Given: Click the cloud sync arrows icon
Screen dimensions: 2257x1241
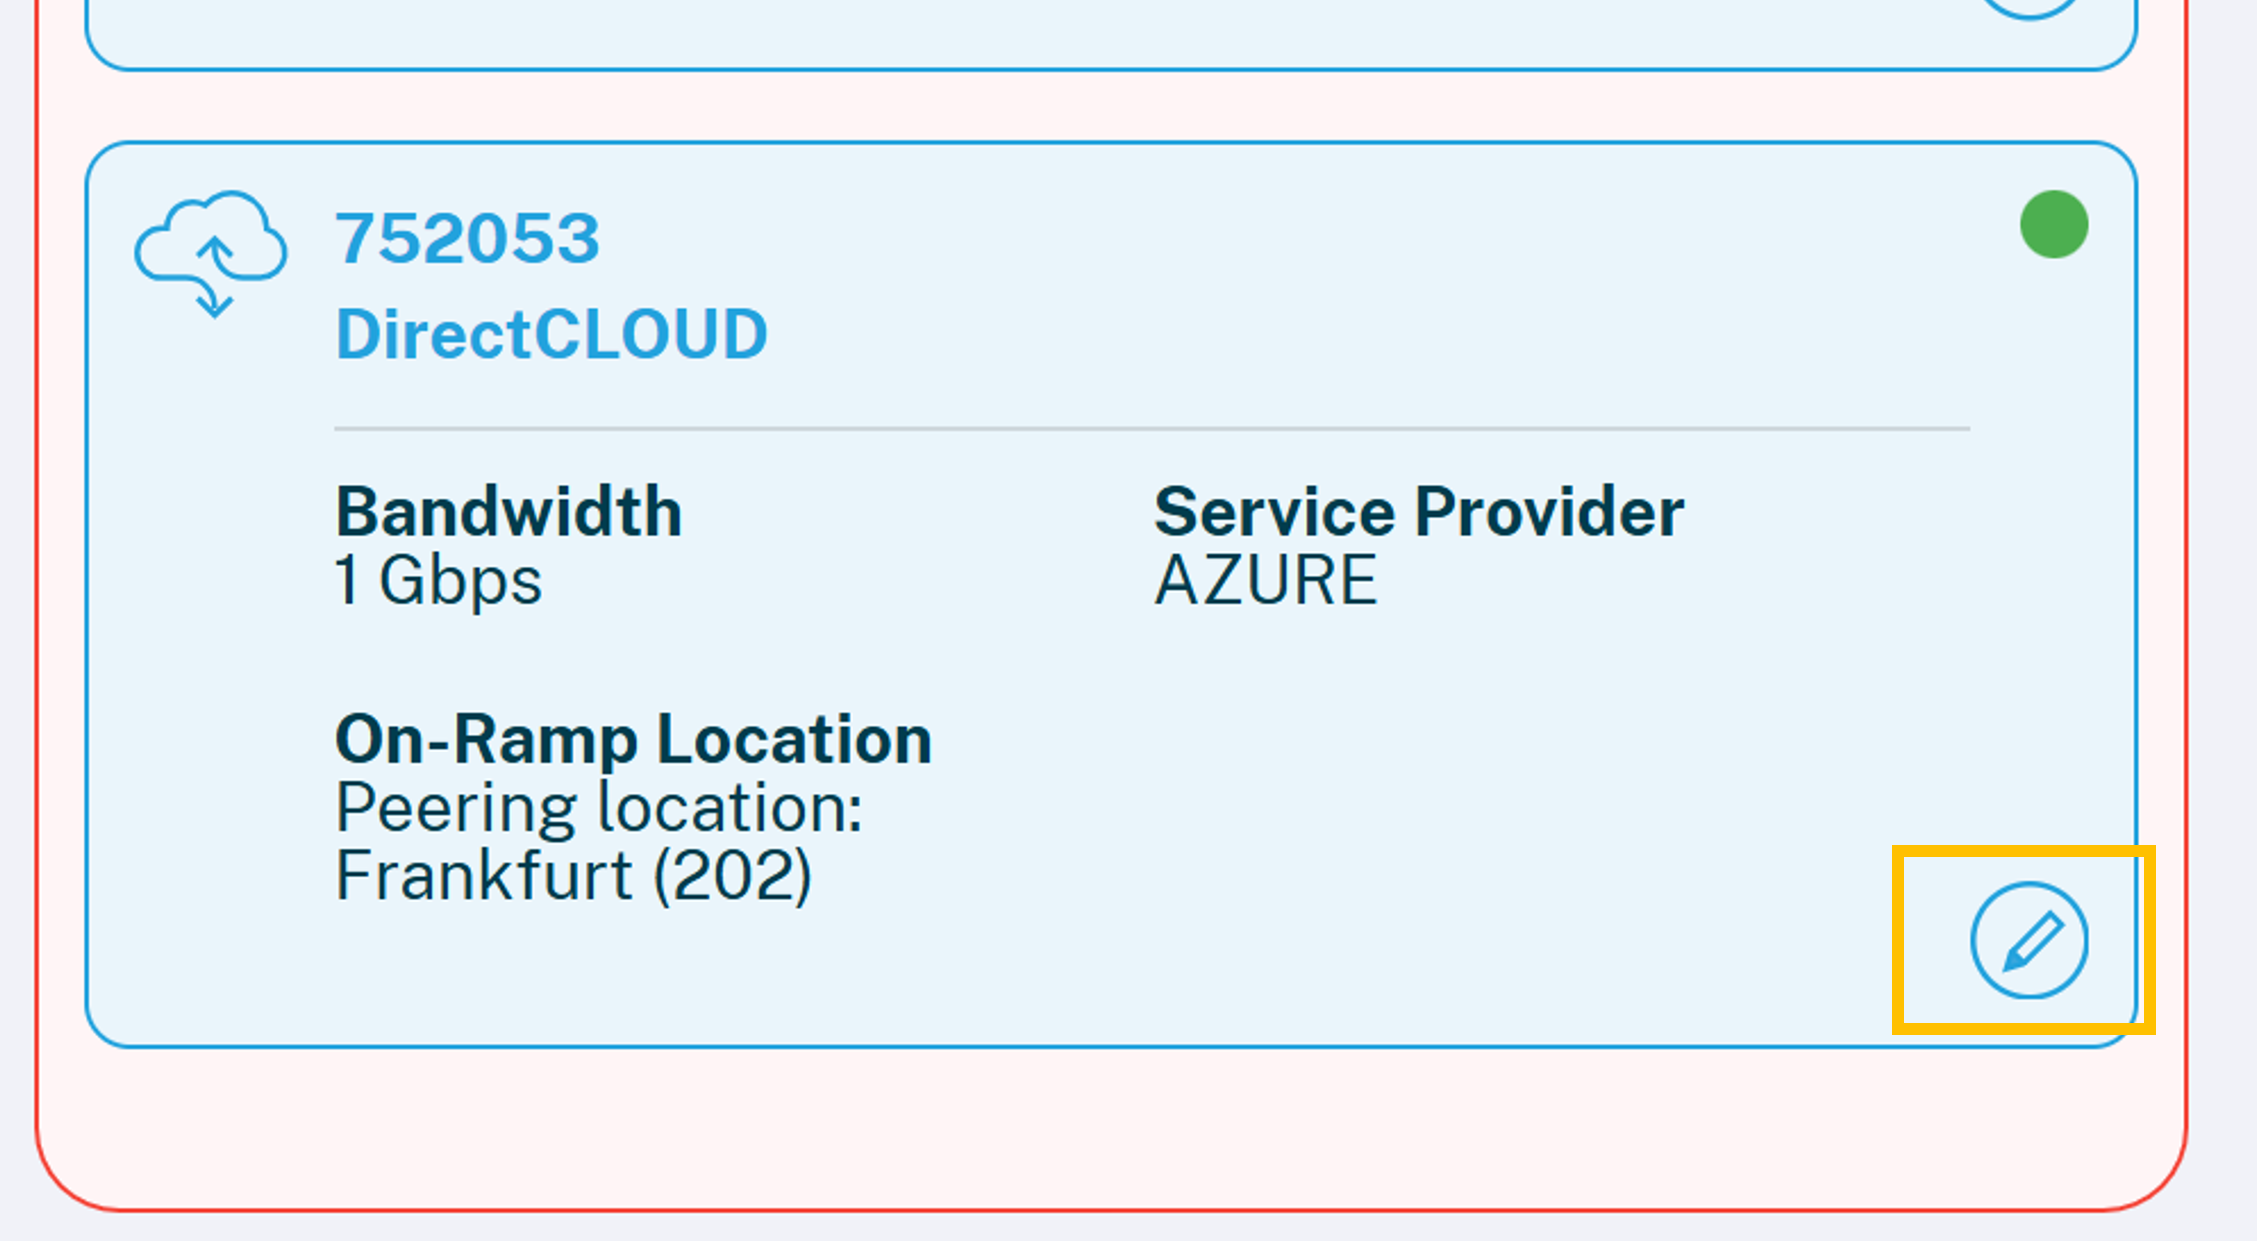Looking at the screenshot, I should coord(211,254).
